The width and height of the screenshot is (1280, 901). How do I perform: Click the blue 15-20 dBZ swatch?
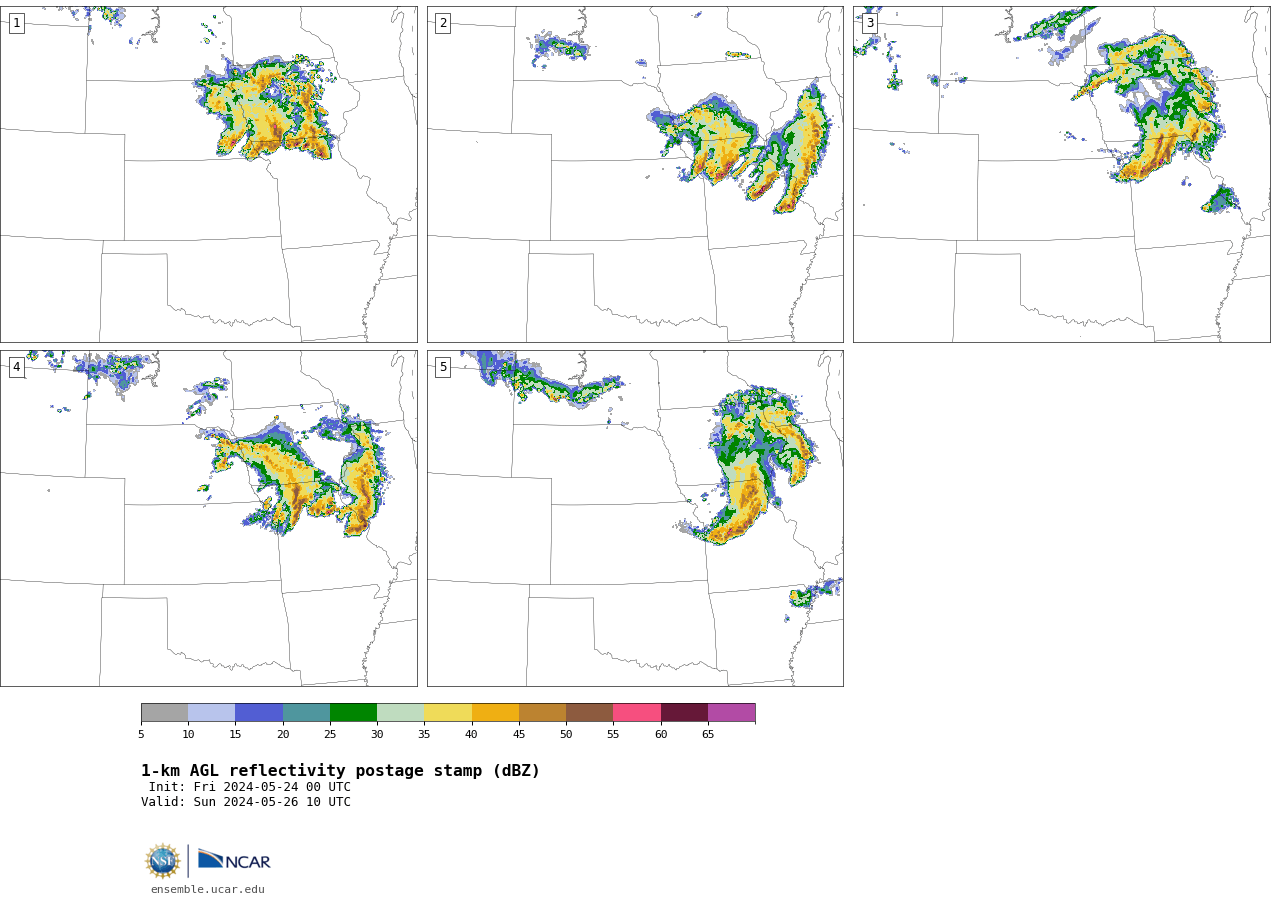(259, 713)
